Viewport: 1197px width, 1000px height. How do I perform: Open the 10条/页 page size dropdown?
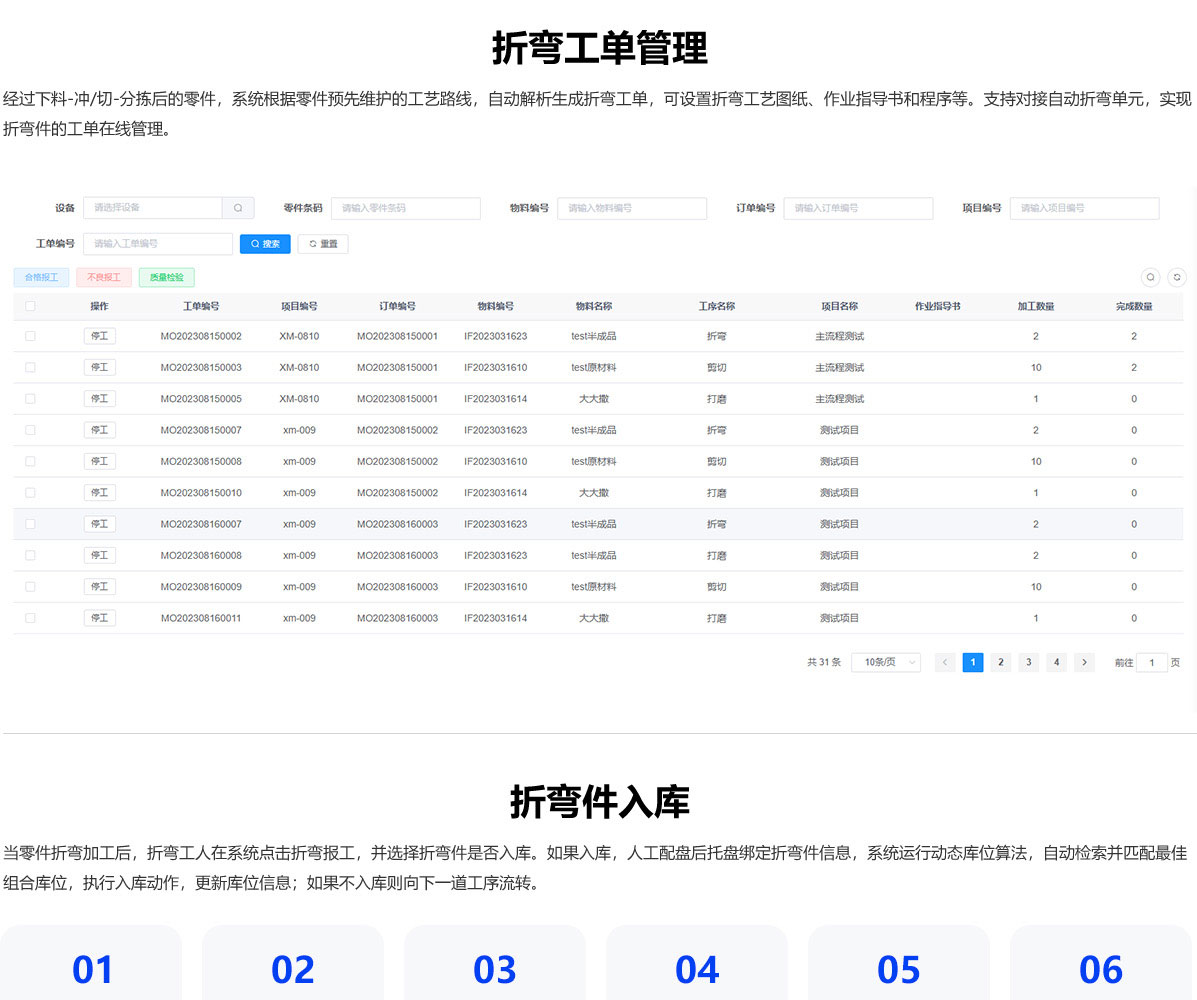[885, 662]
